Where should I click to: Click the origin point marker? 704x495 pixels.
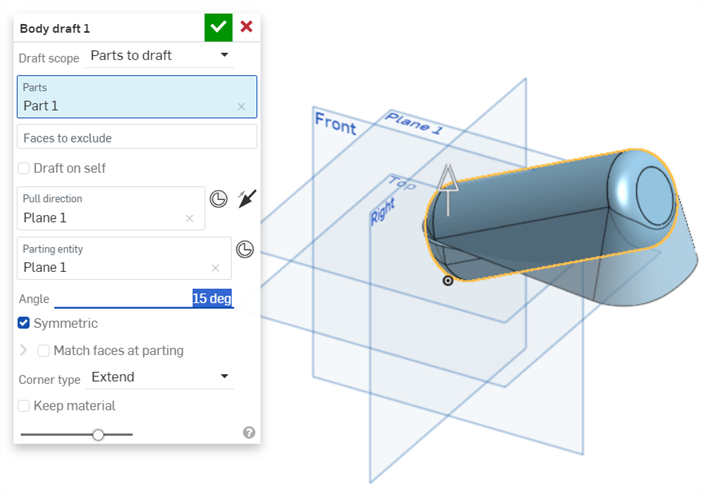pyautogui.click(x=448, y=281)
